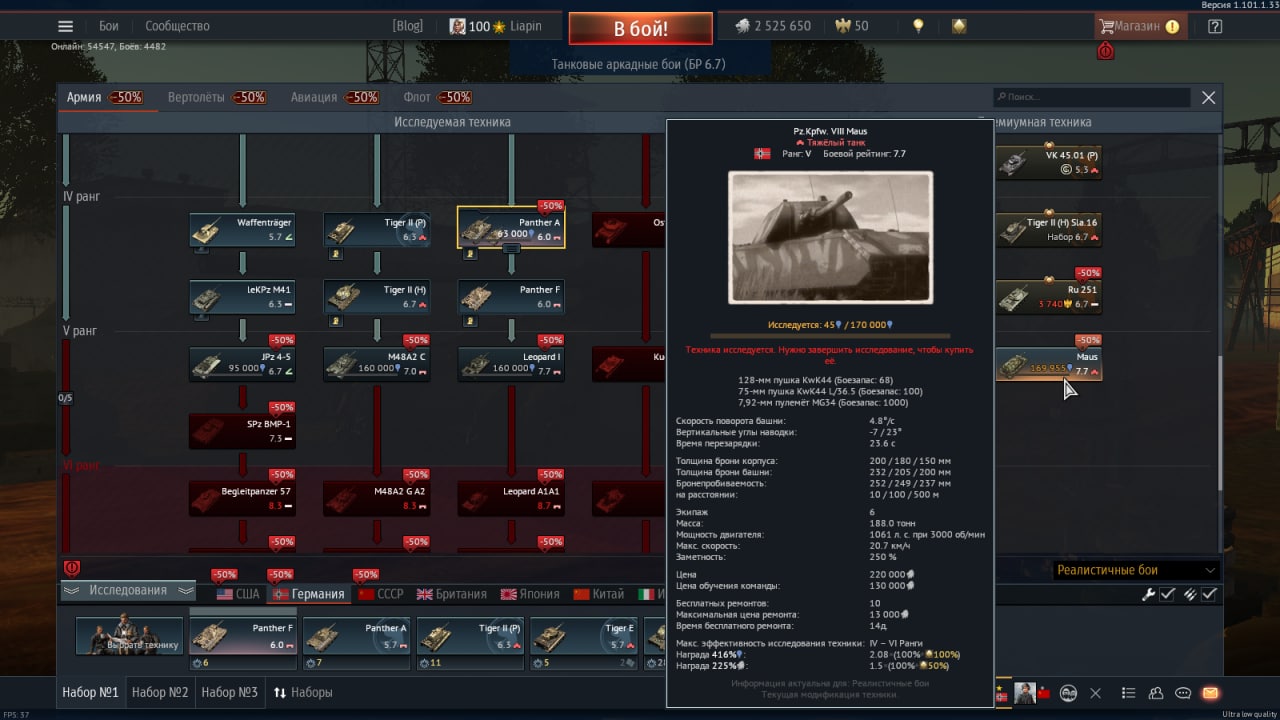Switch to preset Набор №3
This screenshot has width=1280, height=720.
point(229,692)
